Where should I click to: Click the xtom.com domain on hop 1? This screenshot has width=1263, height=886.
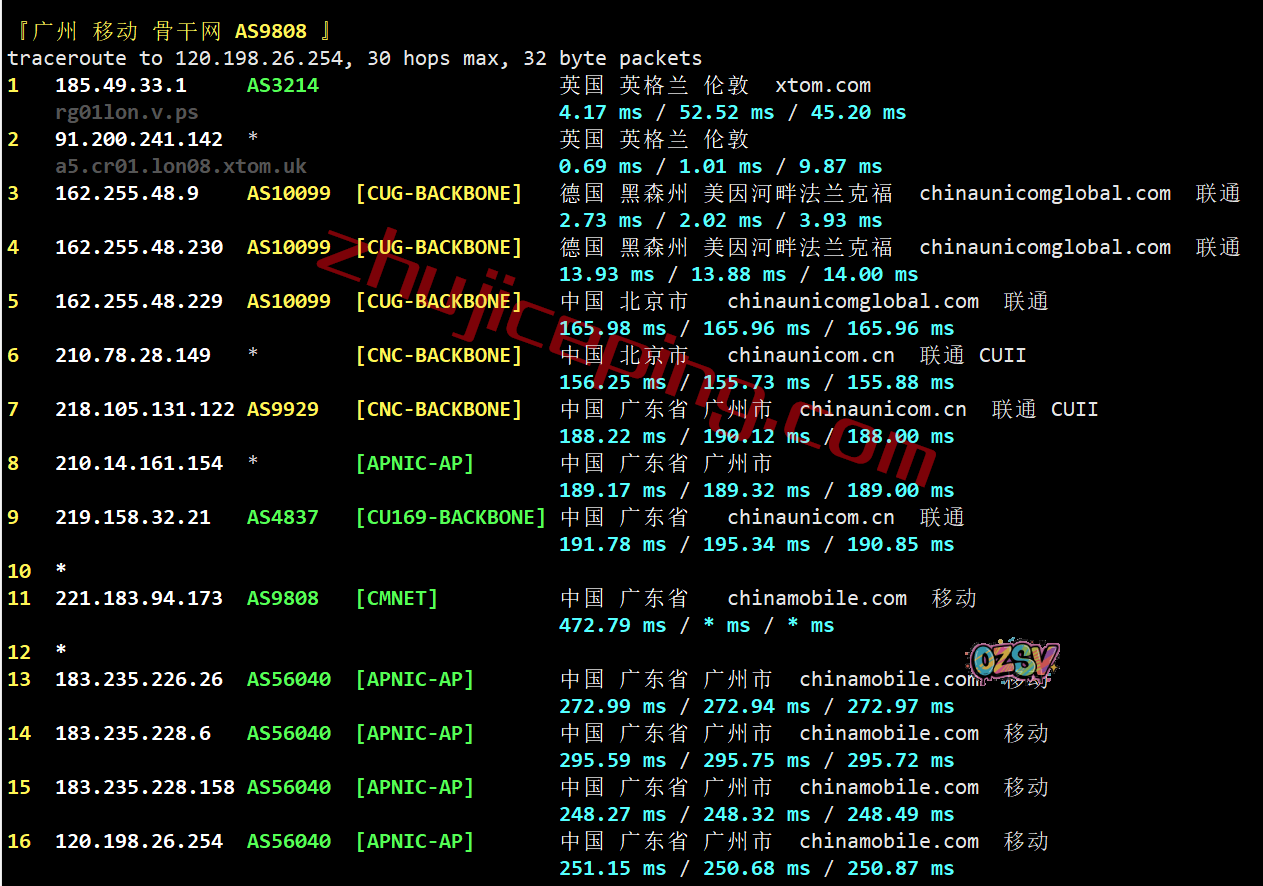click(x=822, y=86)
